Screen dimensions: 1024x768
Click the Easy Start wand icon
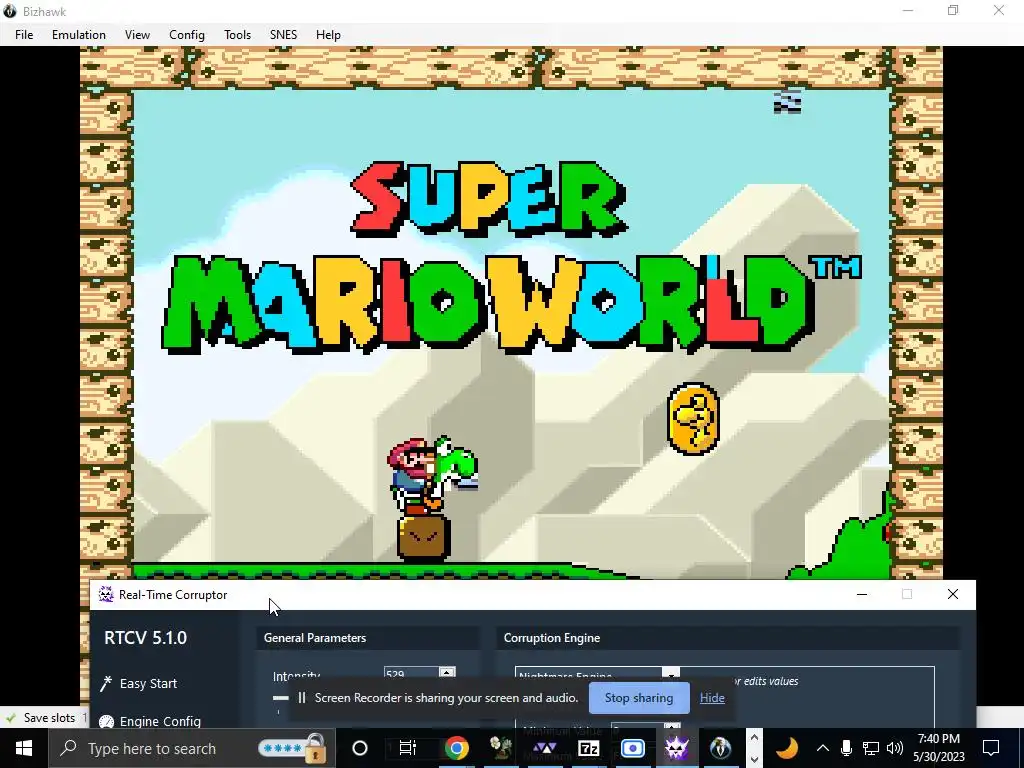coord(106,683)
